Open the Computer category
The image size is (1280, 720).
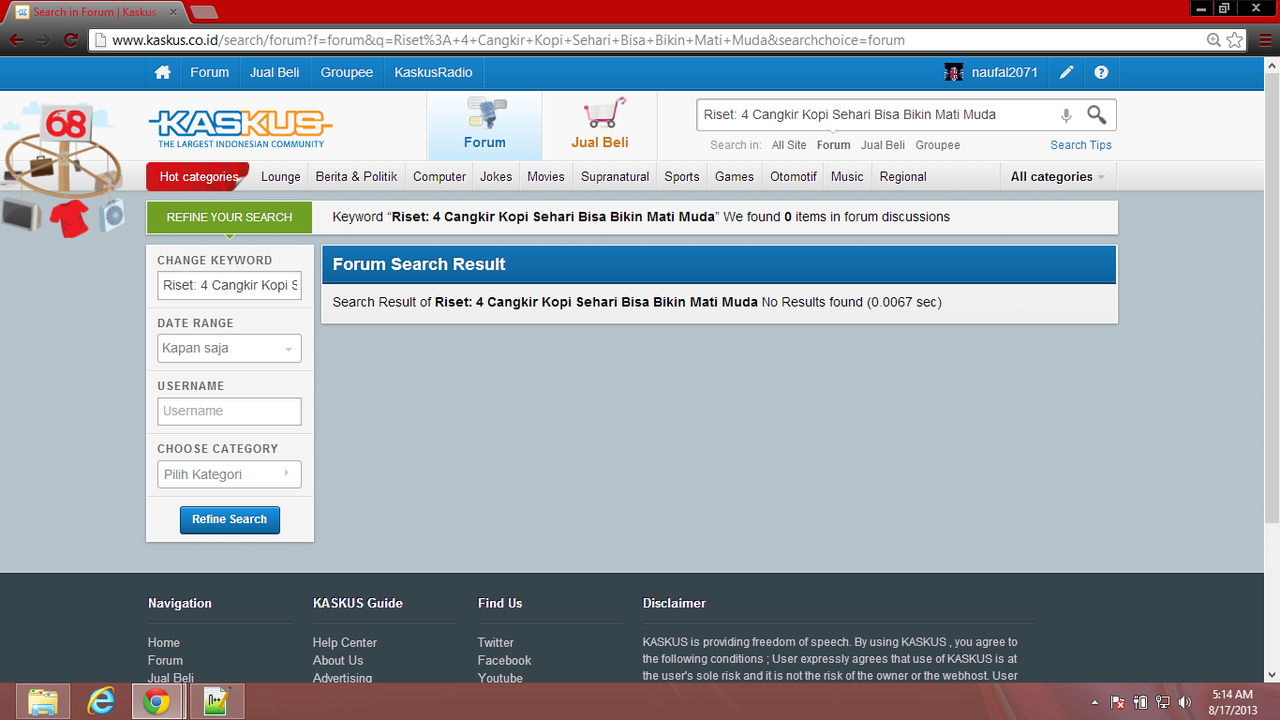tap(439, 177)
